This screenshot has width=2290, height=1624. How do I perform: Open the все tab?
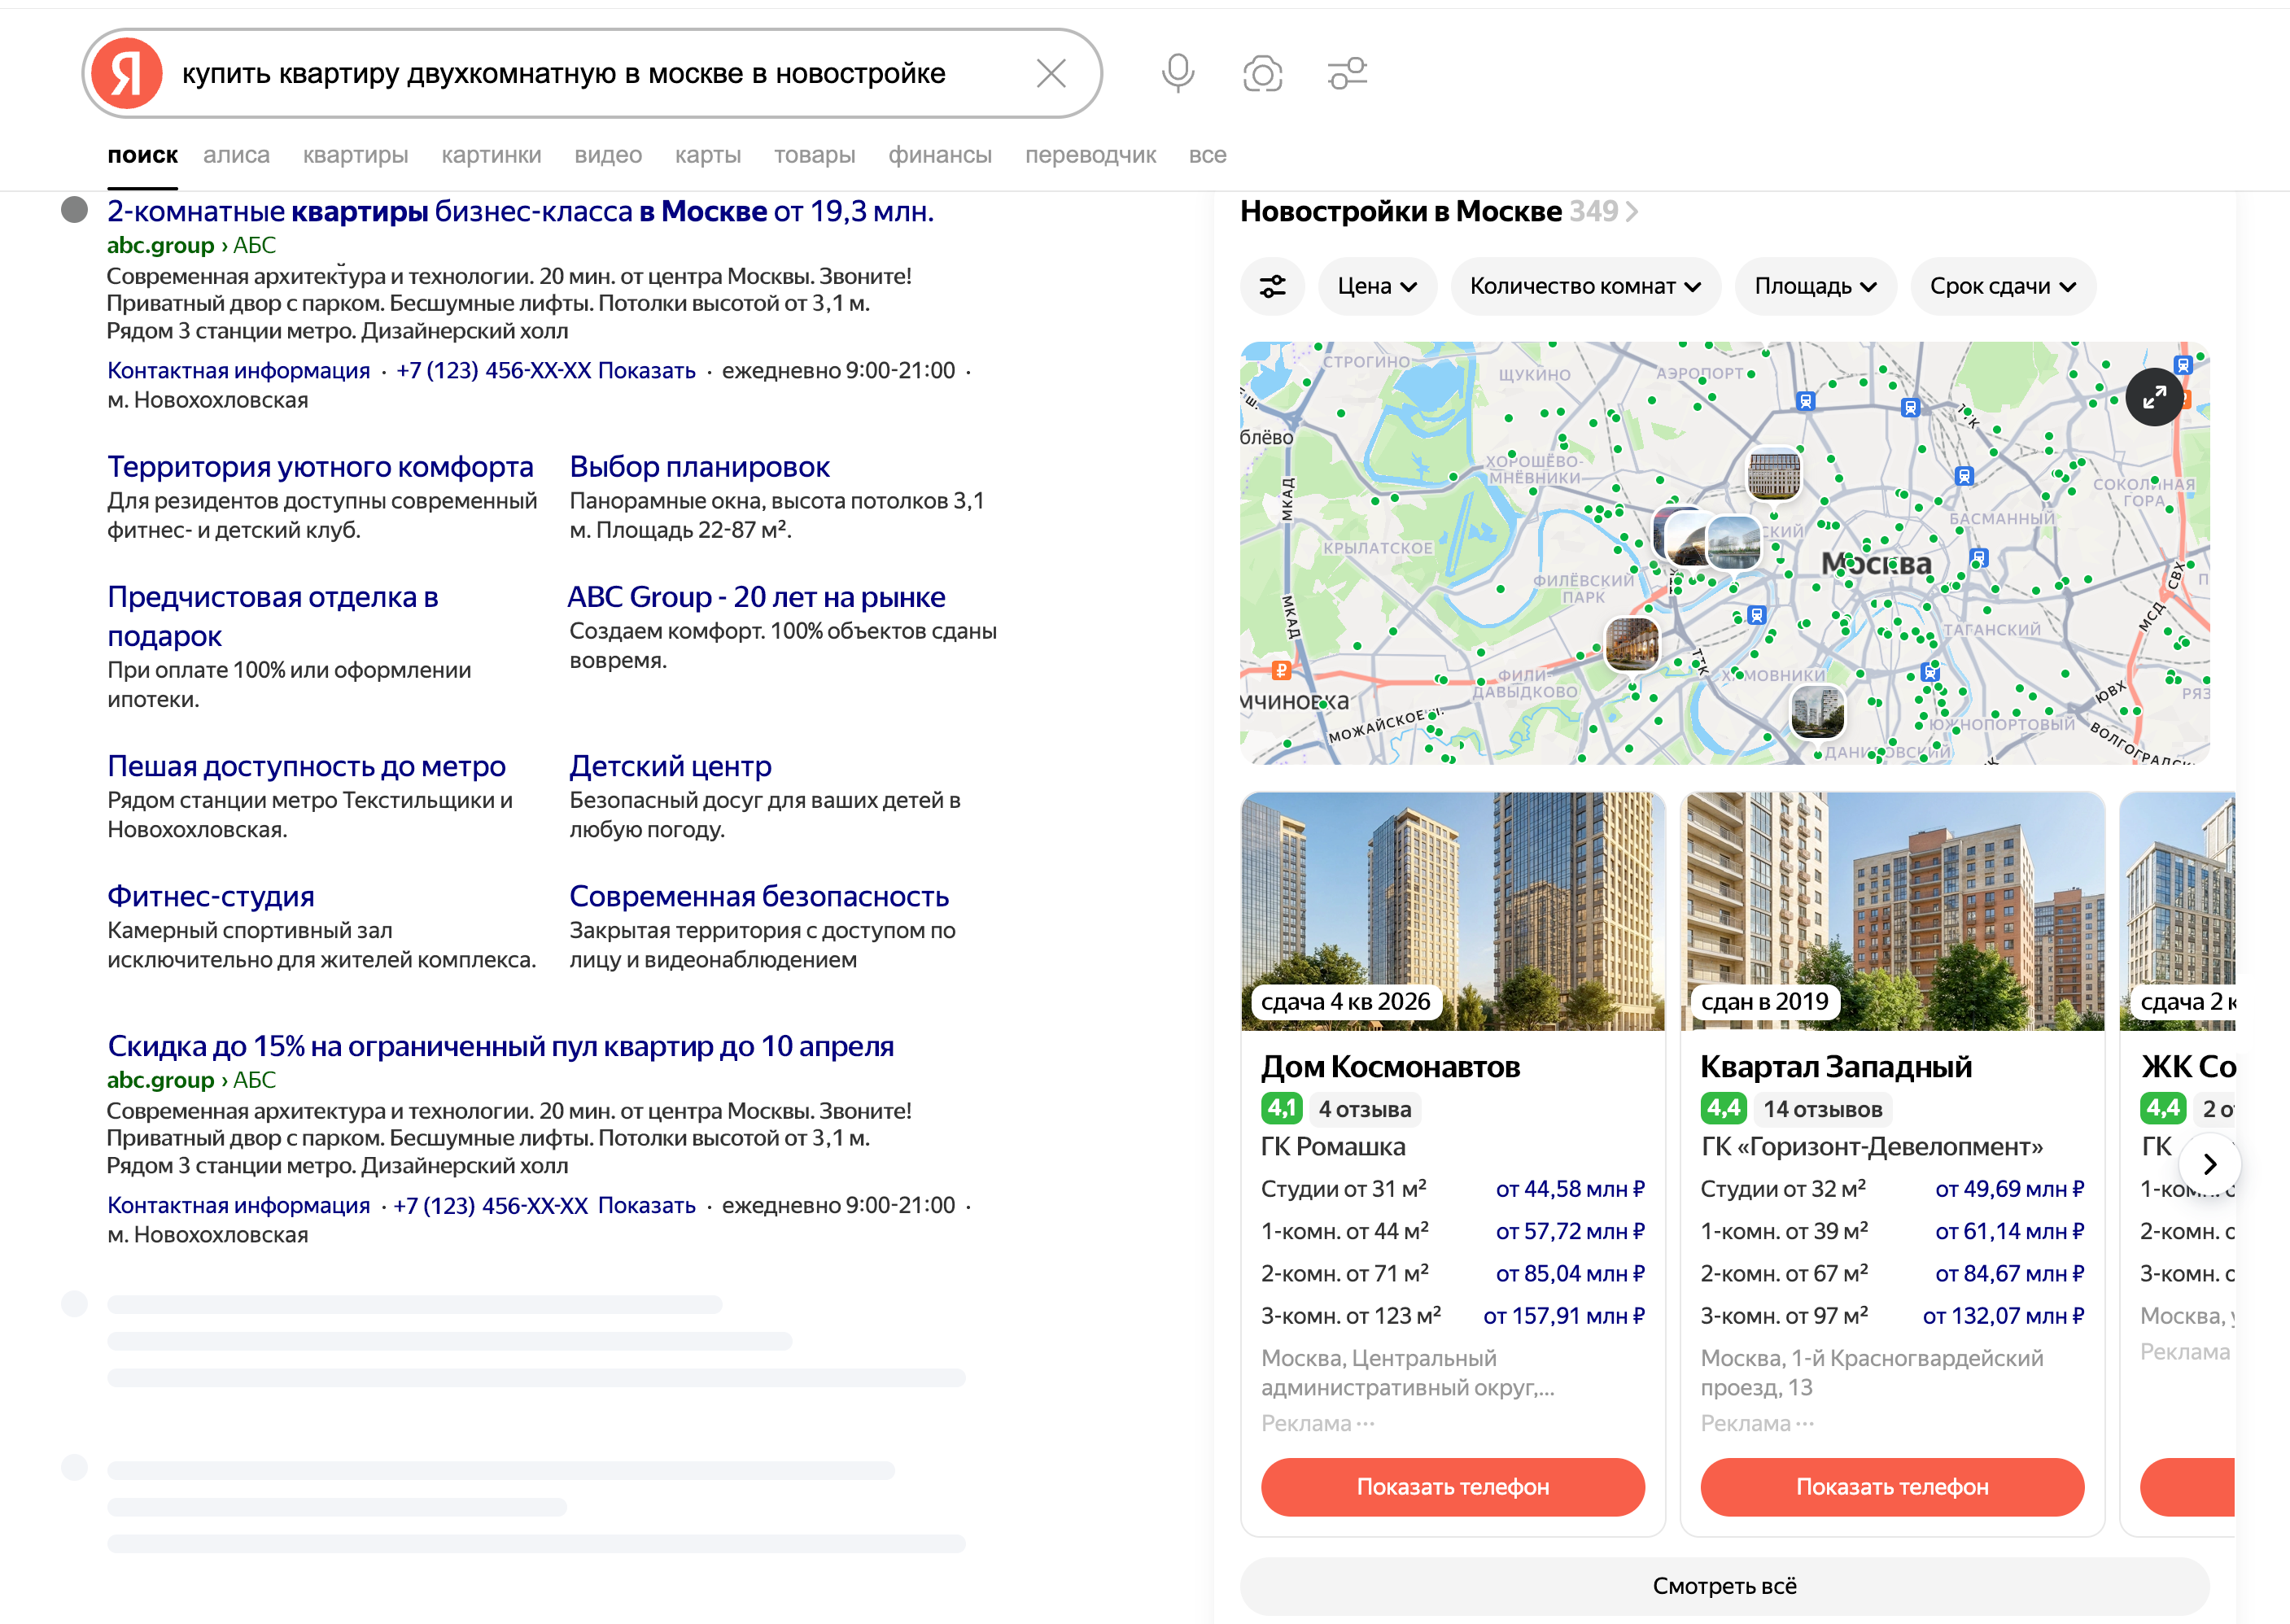point(1207,155)
